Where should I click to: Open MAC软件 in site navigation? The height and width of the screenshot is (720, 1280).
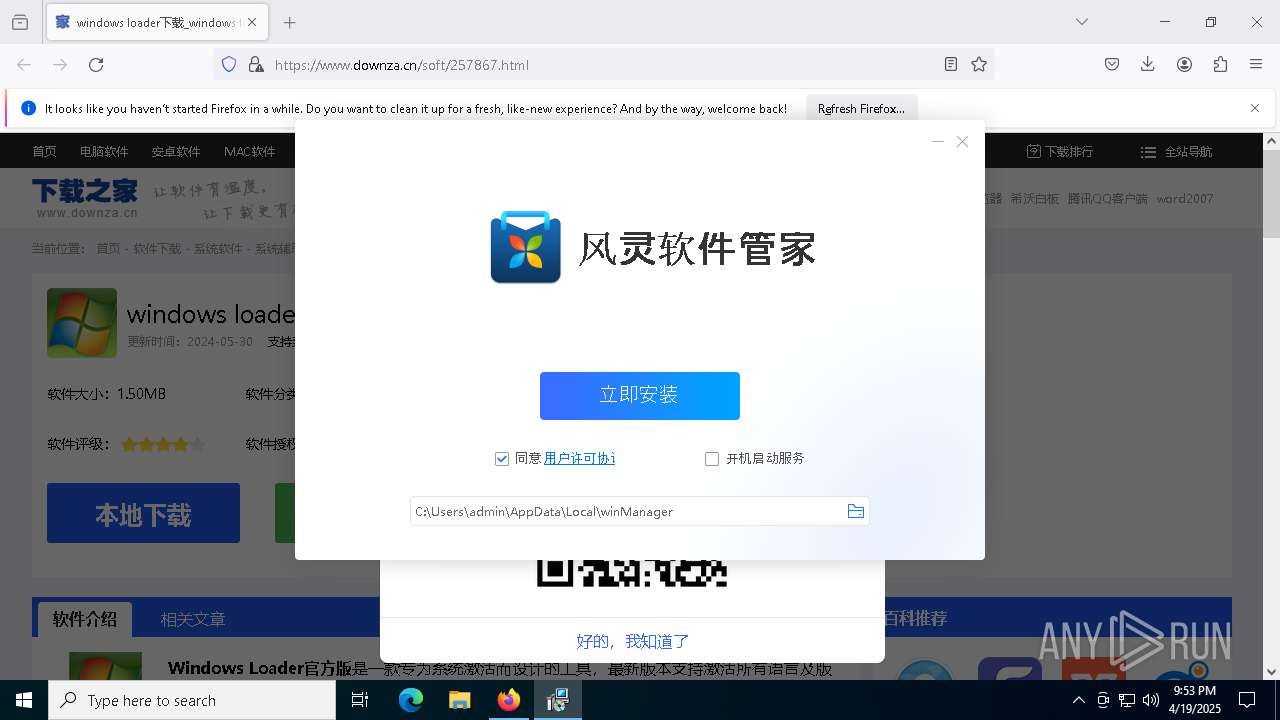pos(249,152)
